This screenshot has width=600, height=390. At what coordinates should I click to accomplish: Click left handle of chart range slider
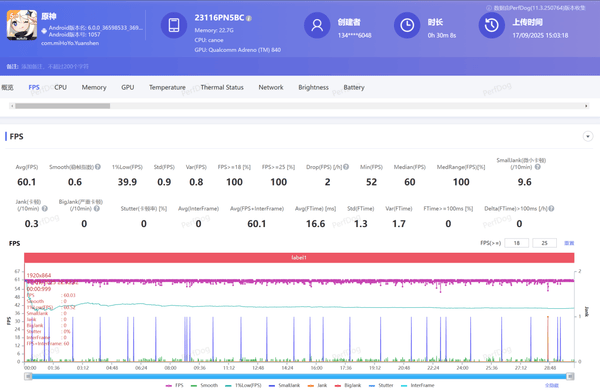click(28, 377)
